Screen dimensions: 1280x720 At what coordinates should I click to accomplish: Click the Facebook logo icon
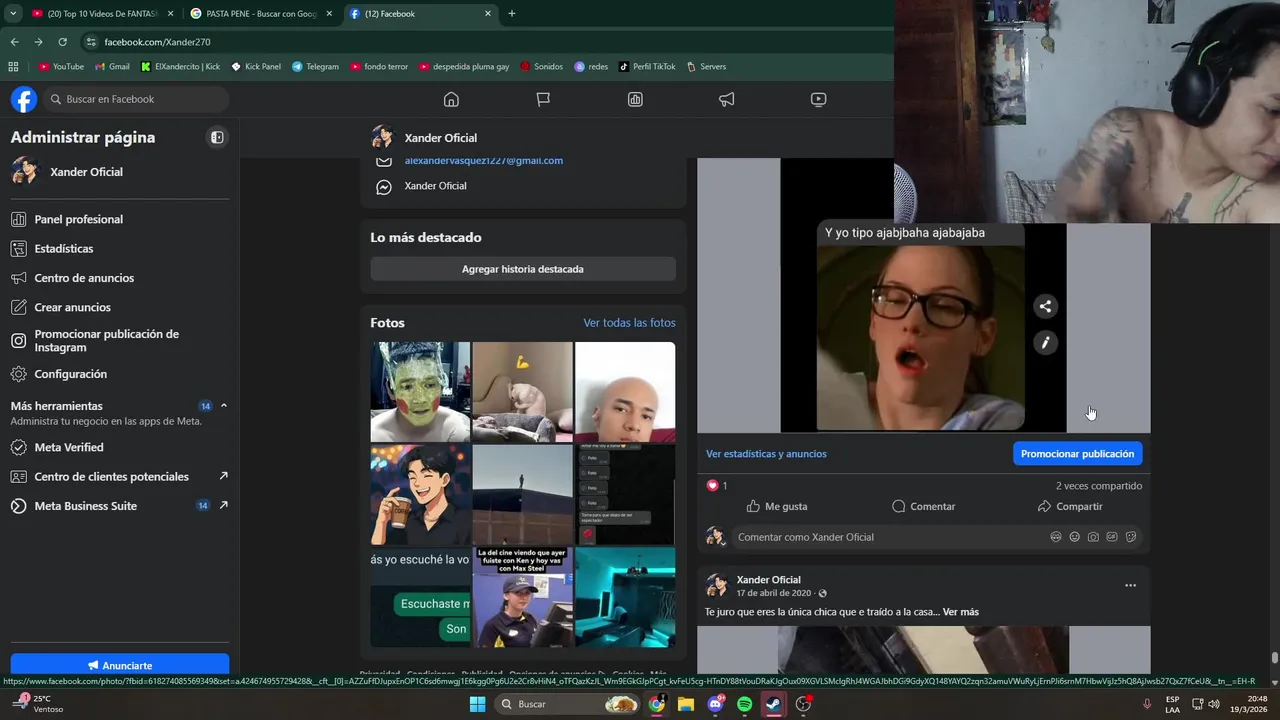[x=24, y=99]
